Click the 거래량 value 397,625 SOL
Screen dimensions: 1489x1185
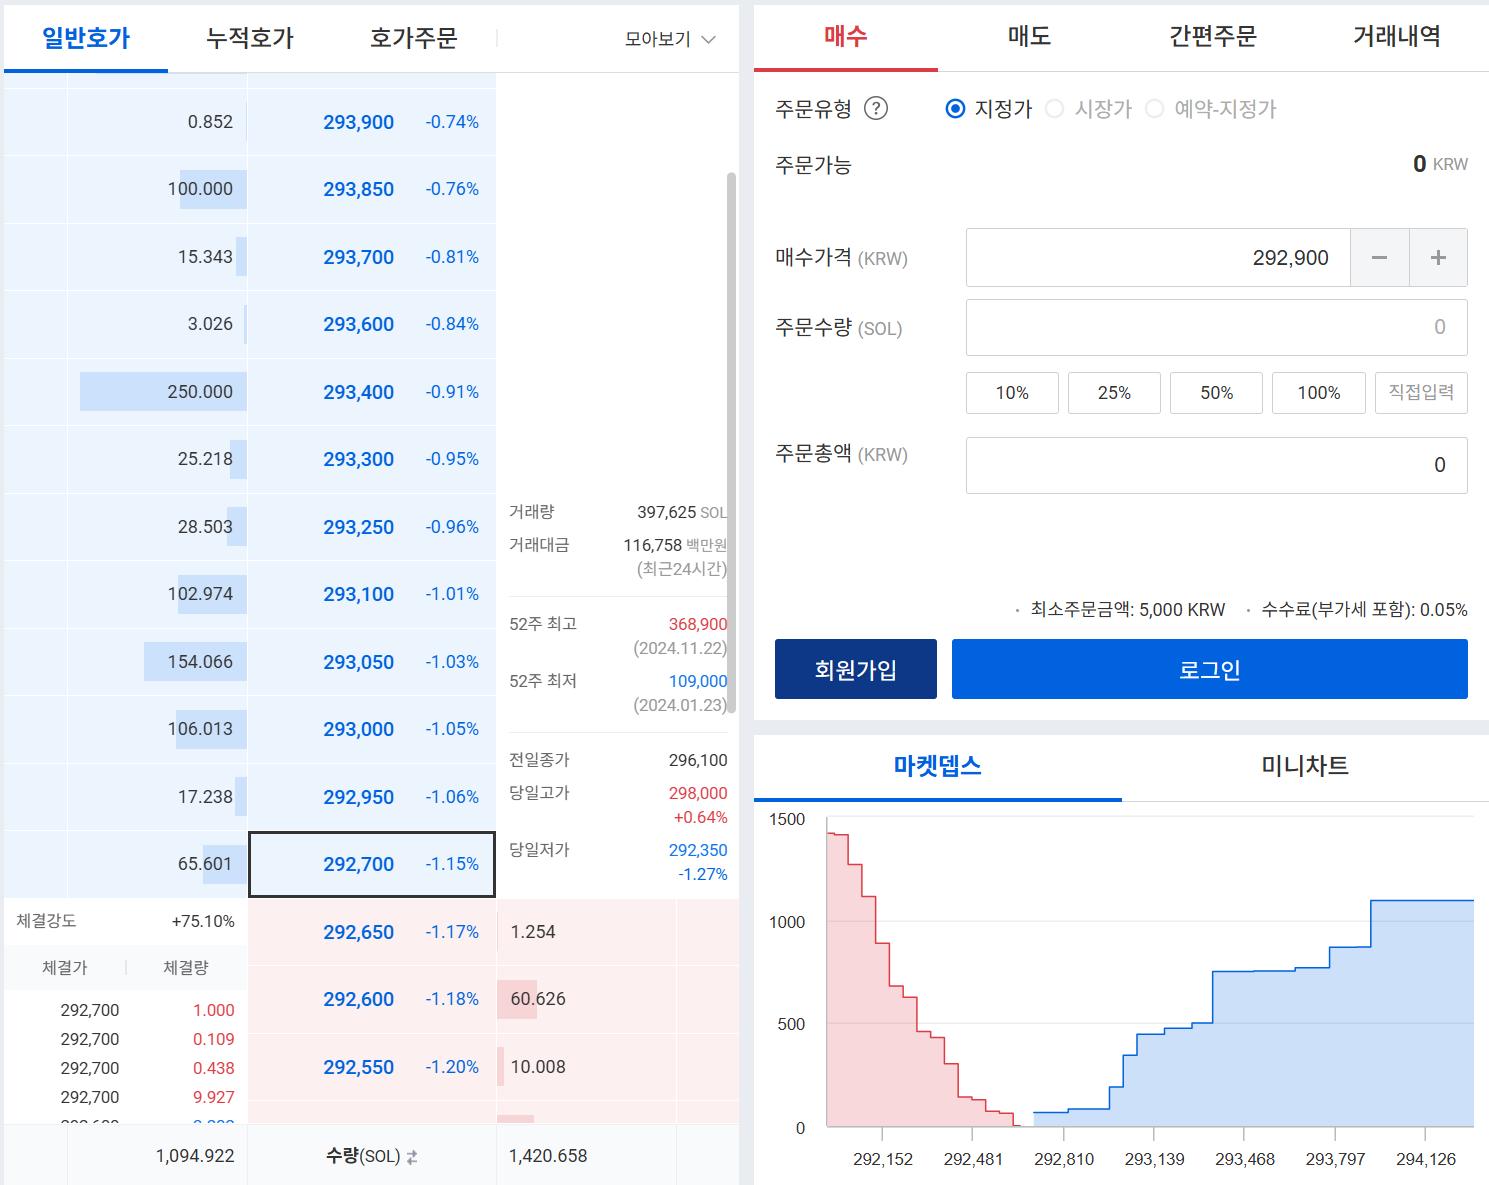coord(682,512)
